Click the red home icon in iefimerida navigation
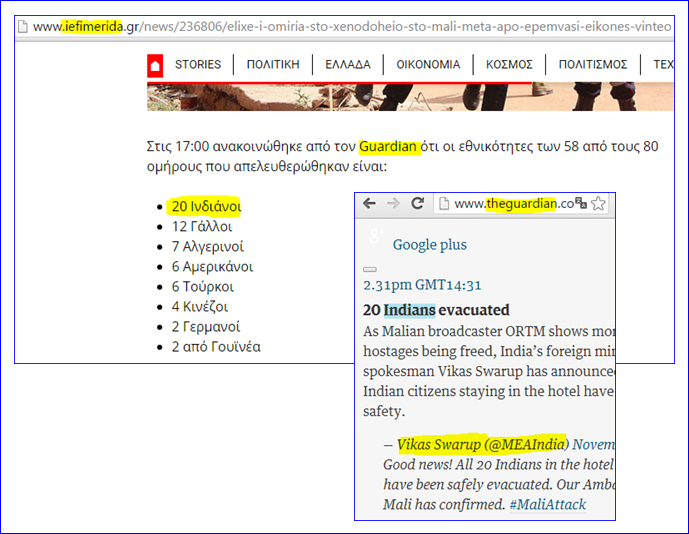 point(155,66)
